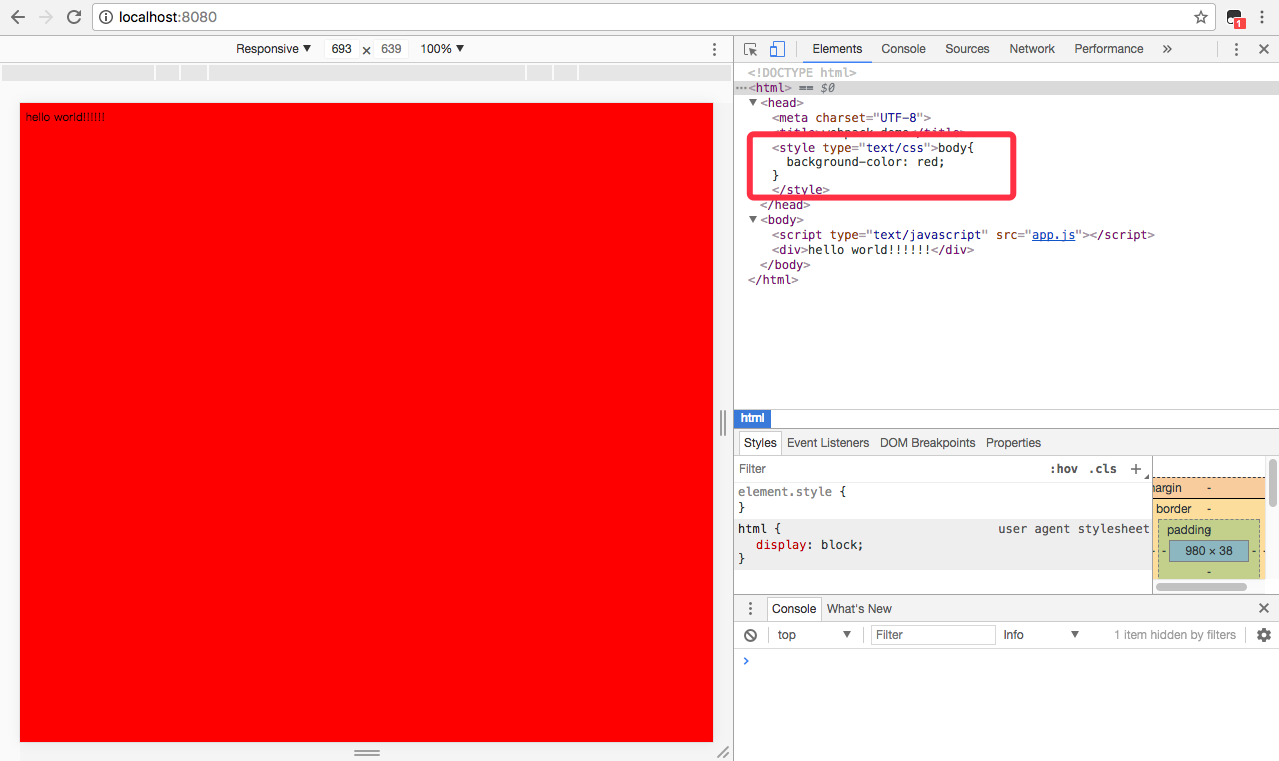Select the meta charset UTF-8 node
The height and width of the screenshot is (761, 1279).
[851, 118]
